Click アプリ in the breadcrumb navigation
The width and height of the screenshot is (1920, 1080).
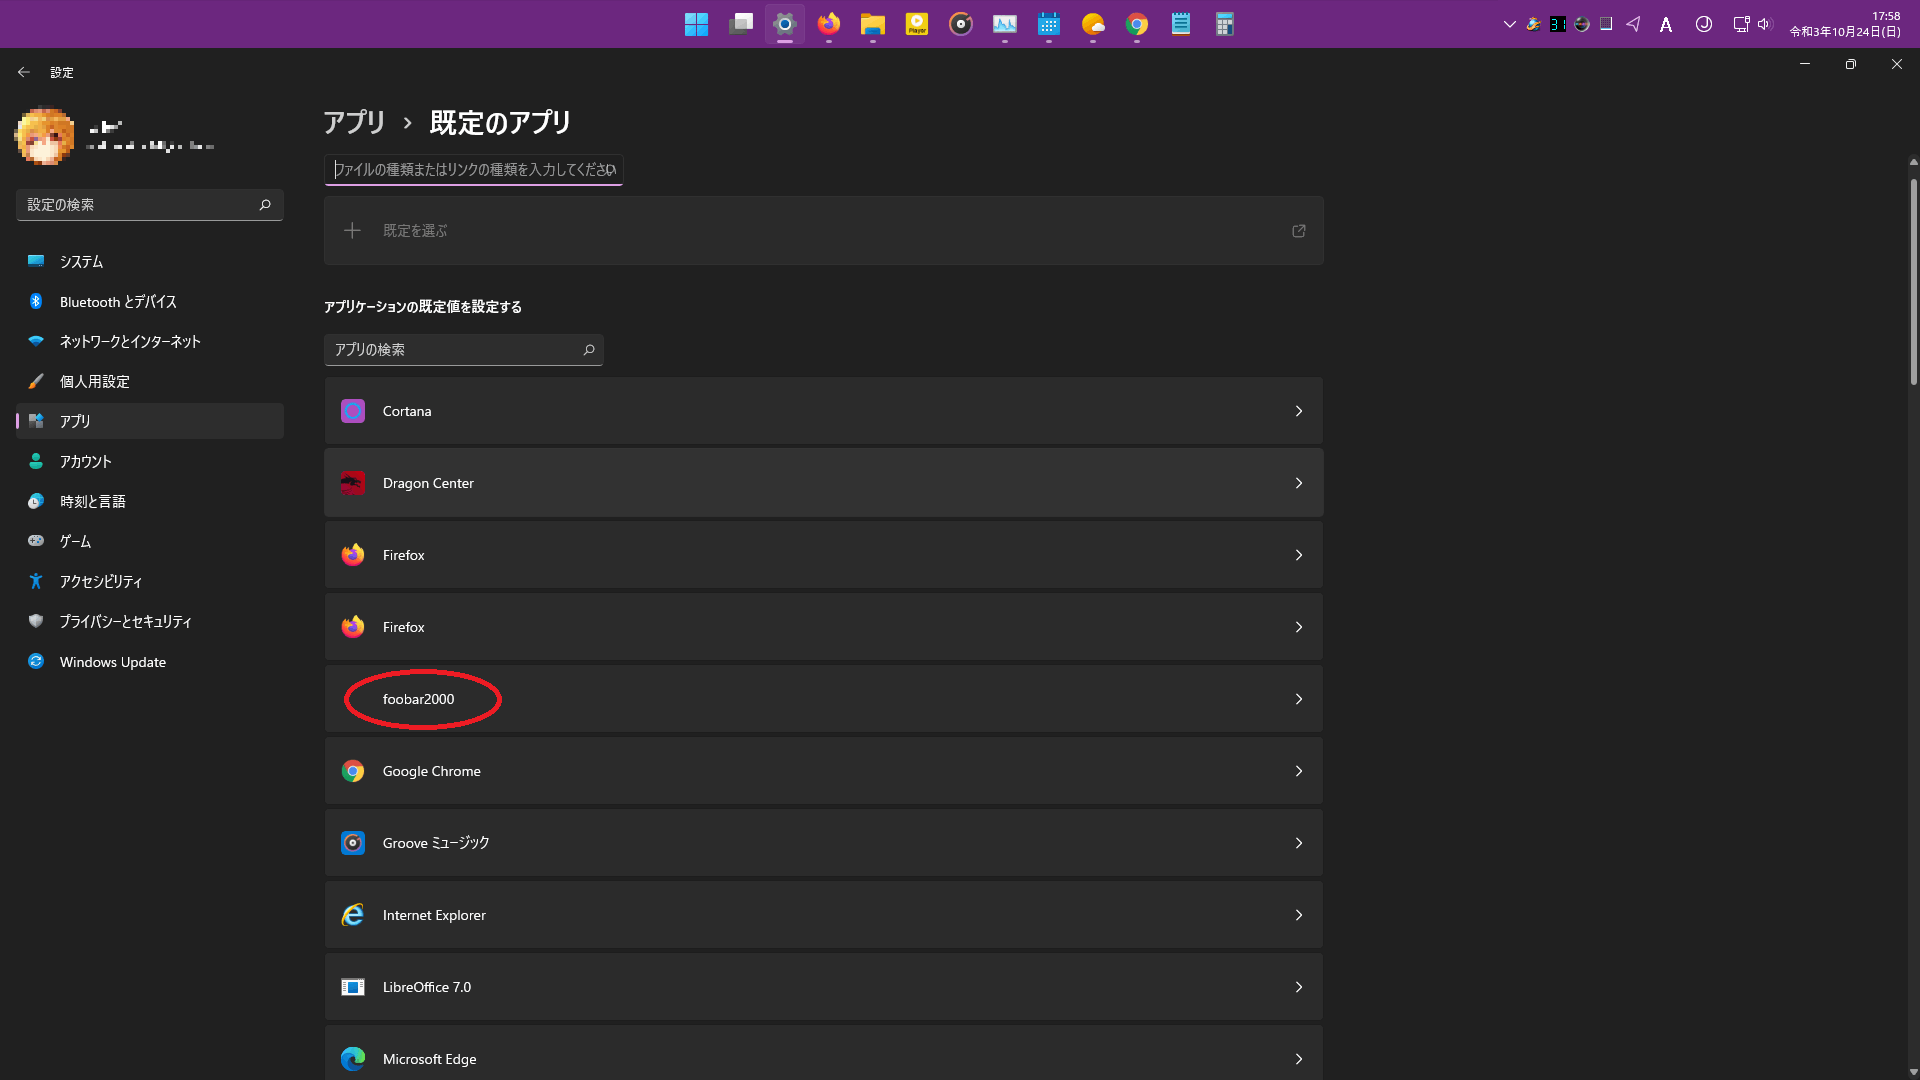352,122
